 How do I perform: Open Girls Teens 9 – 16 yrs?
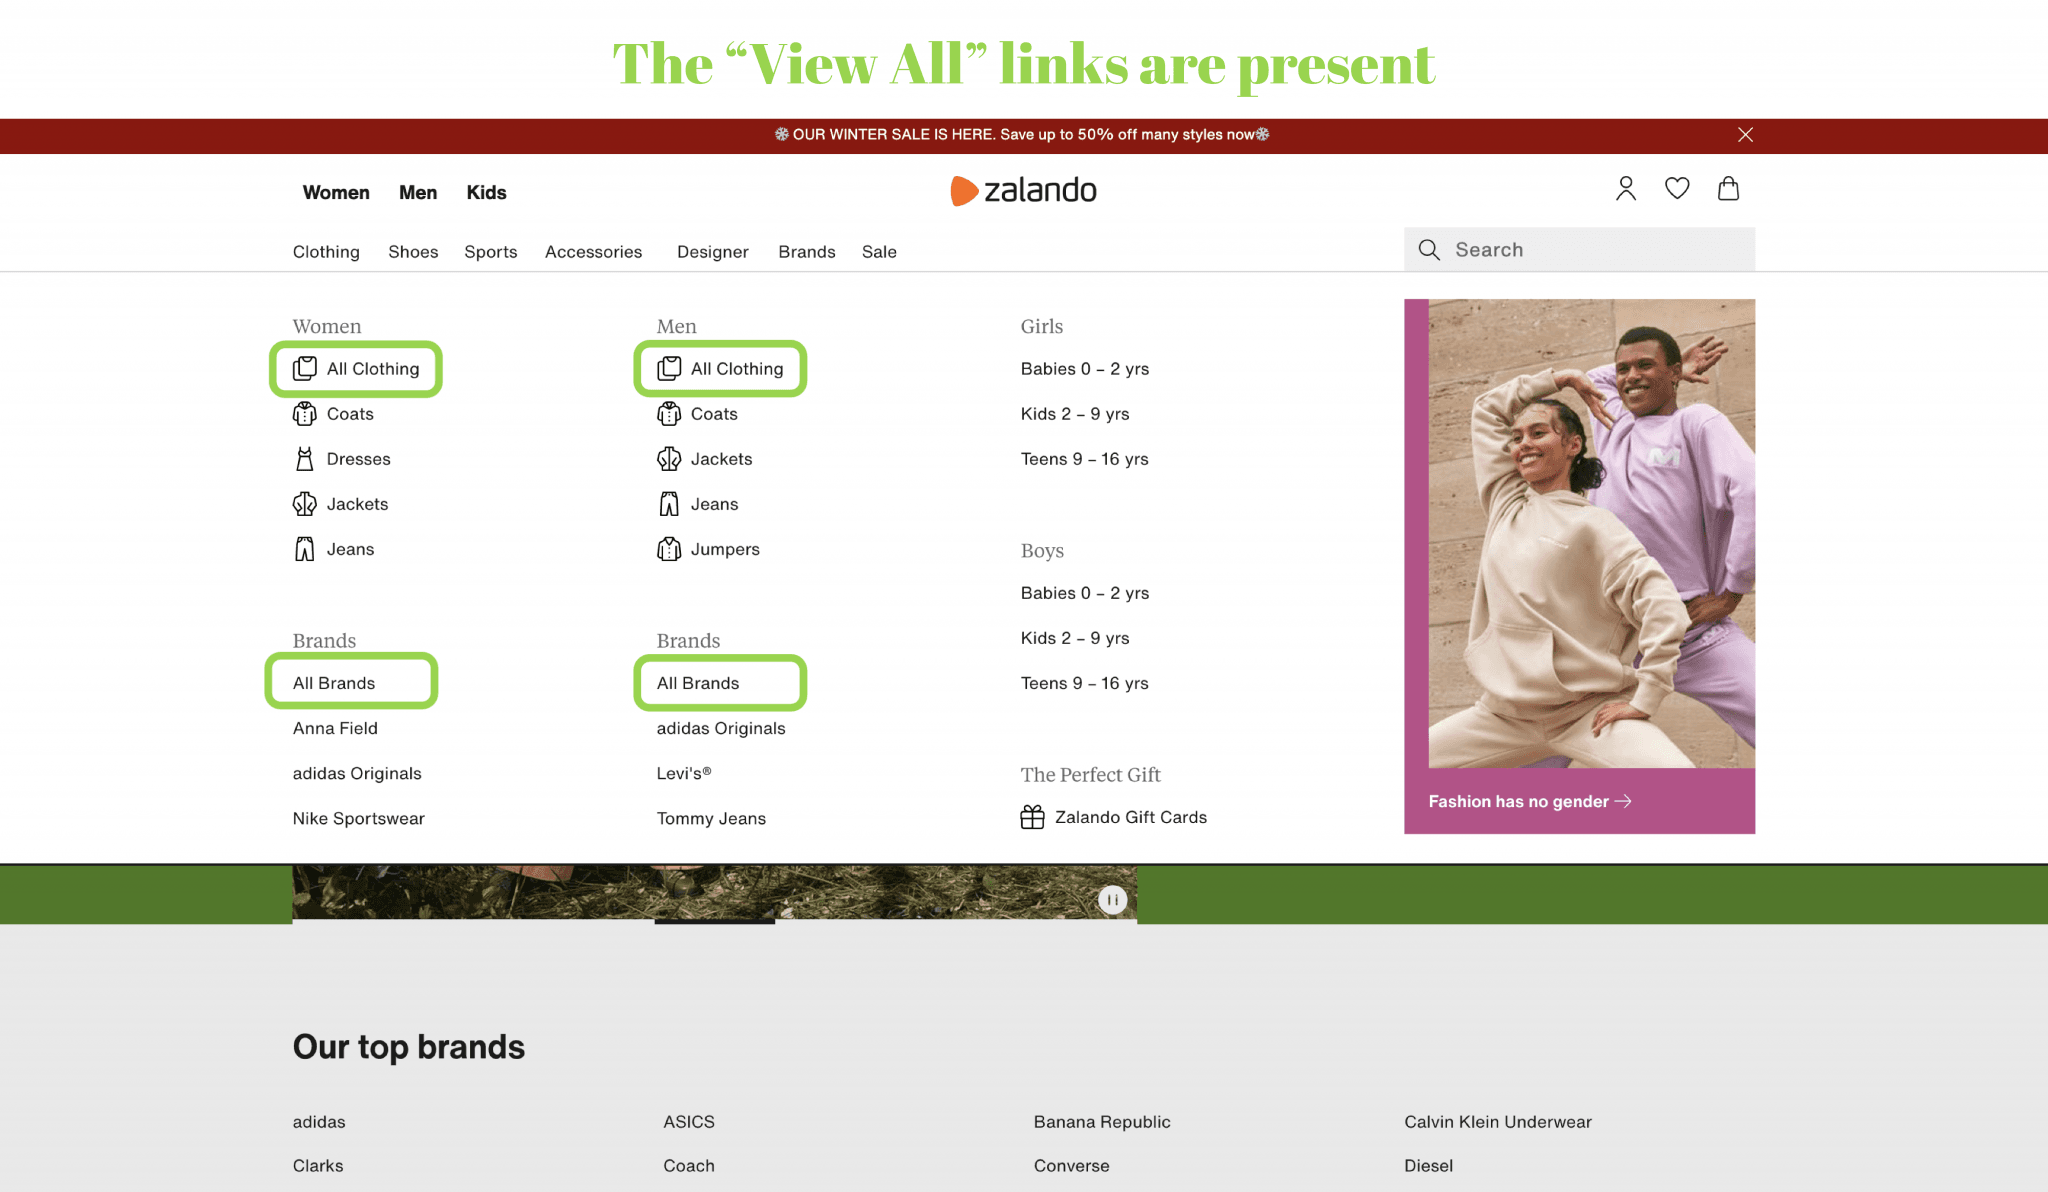[x=1084, y=459]
